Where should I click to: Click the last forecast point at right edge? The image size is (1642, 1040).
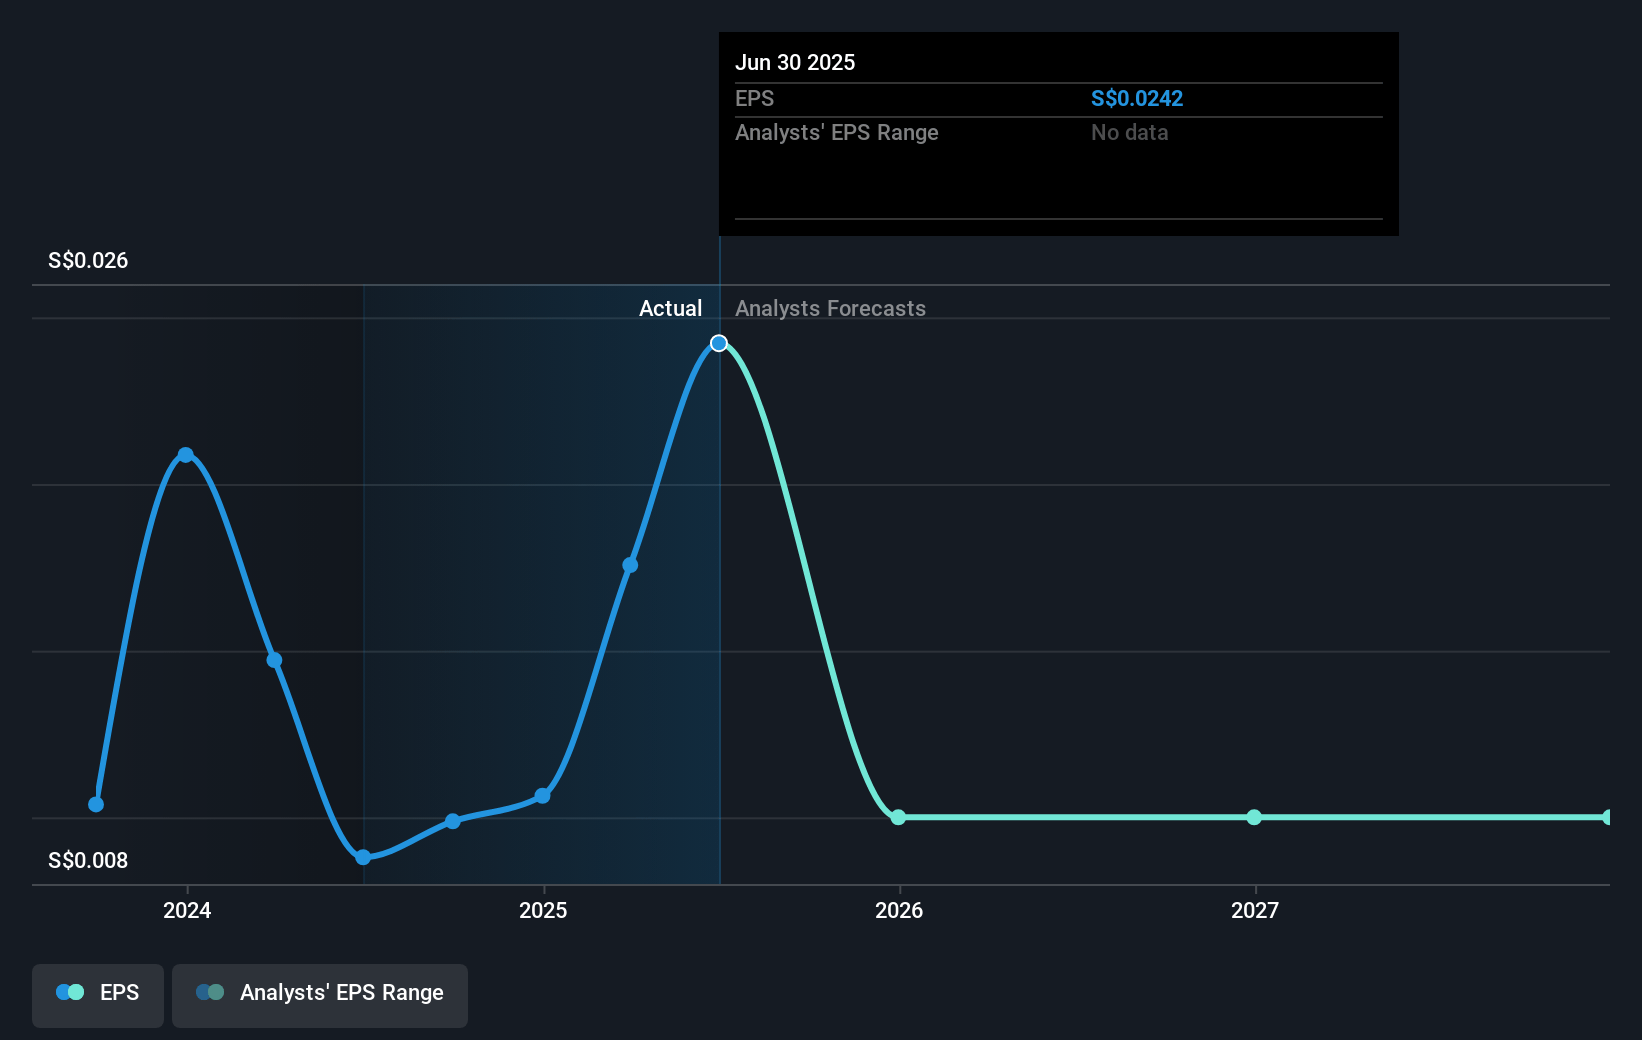point(1607,817)
